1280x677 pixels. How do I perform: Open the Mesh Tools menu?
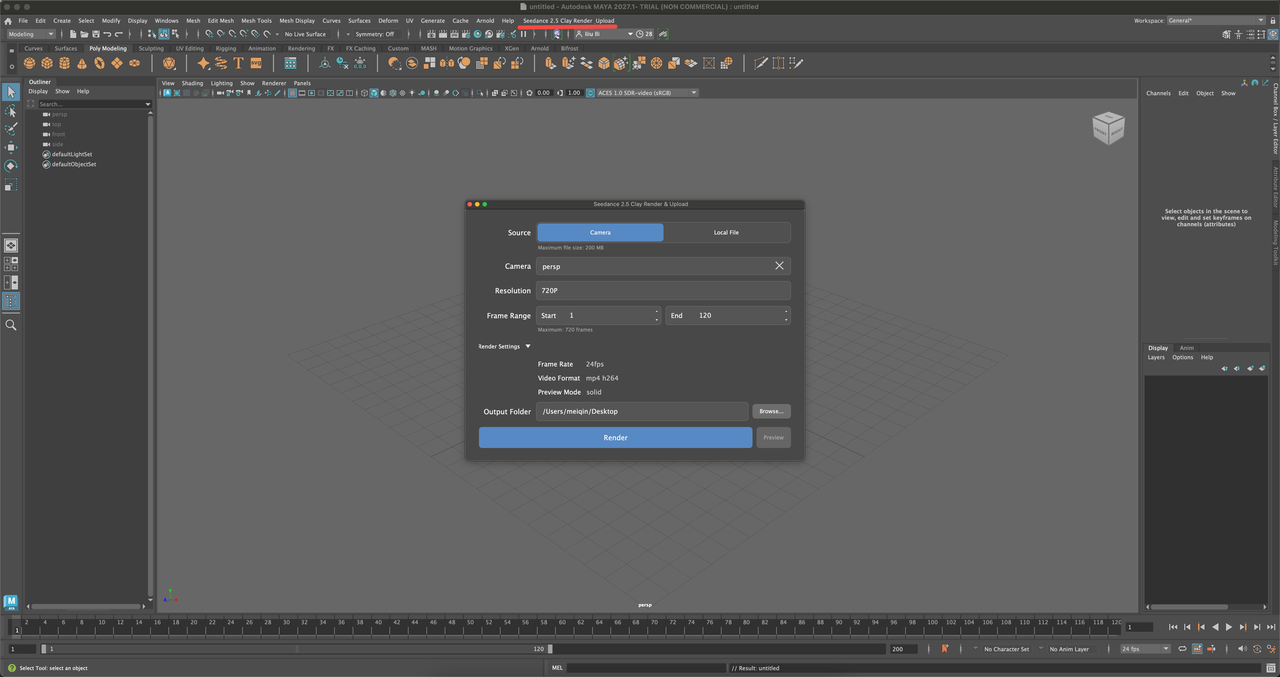256,20
